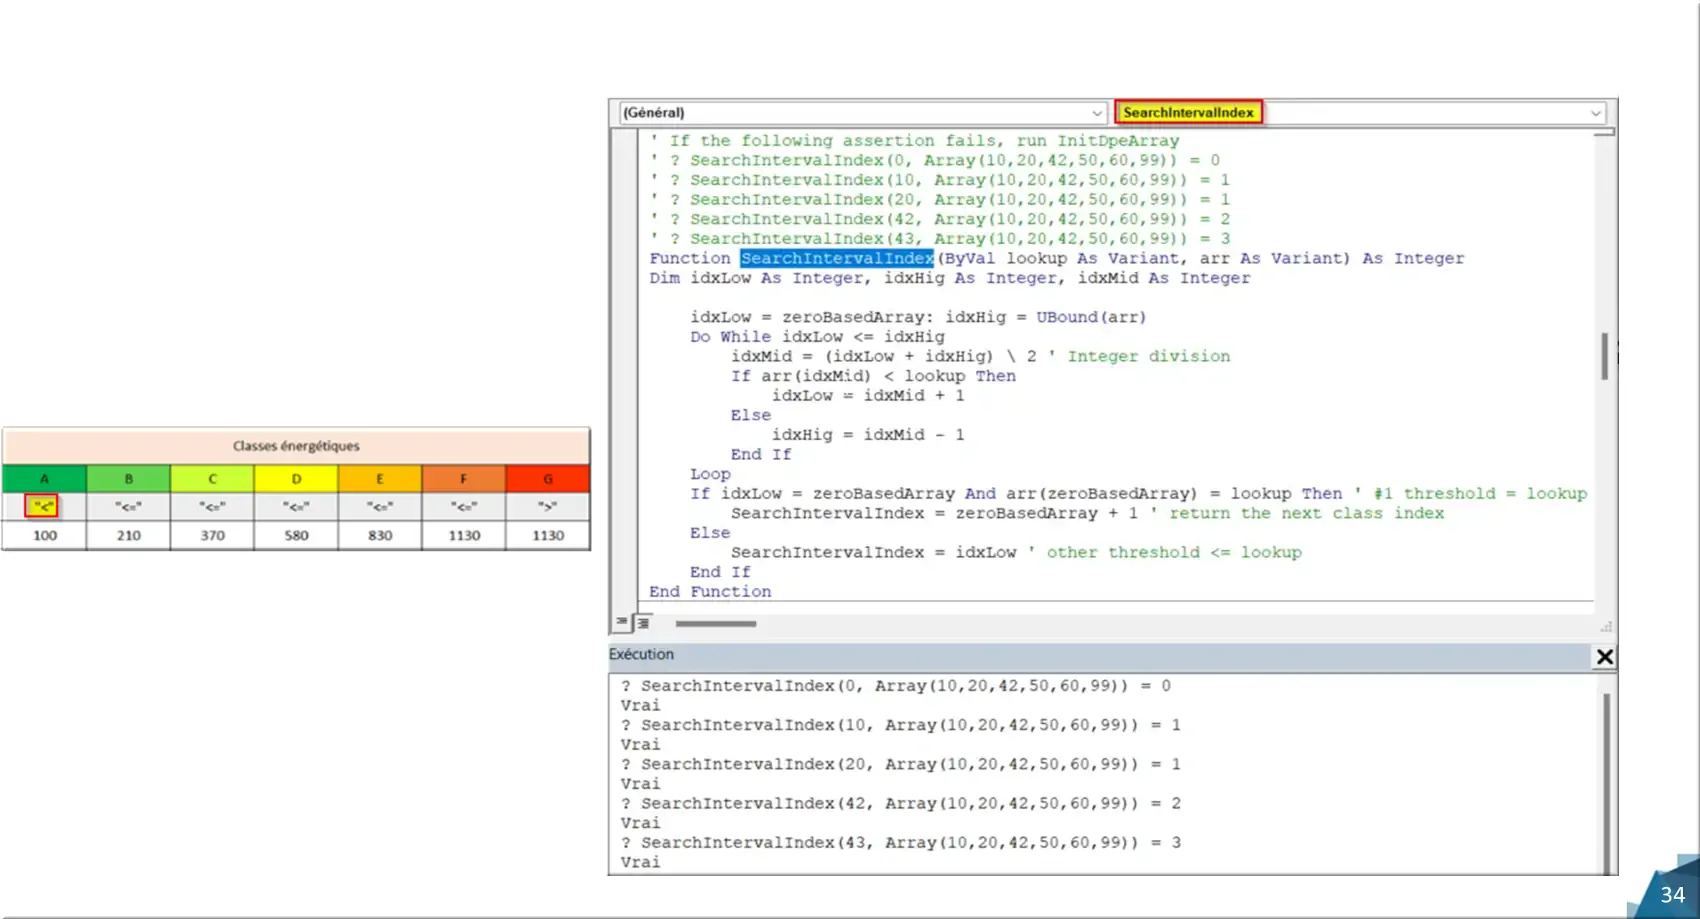Click the ">" operator cell under G
The width and height of the screenshot is (1700, 919).
pyautogui.click(x=548, y=506)
